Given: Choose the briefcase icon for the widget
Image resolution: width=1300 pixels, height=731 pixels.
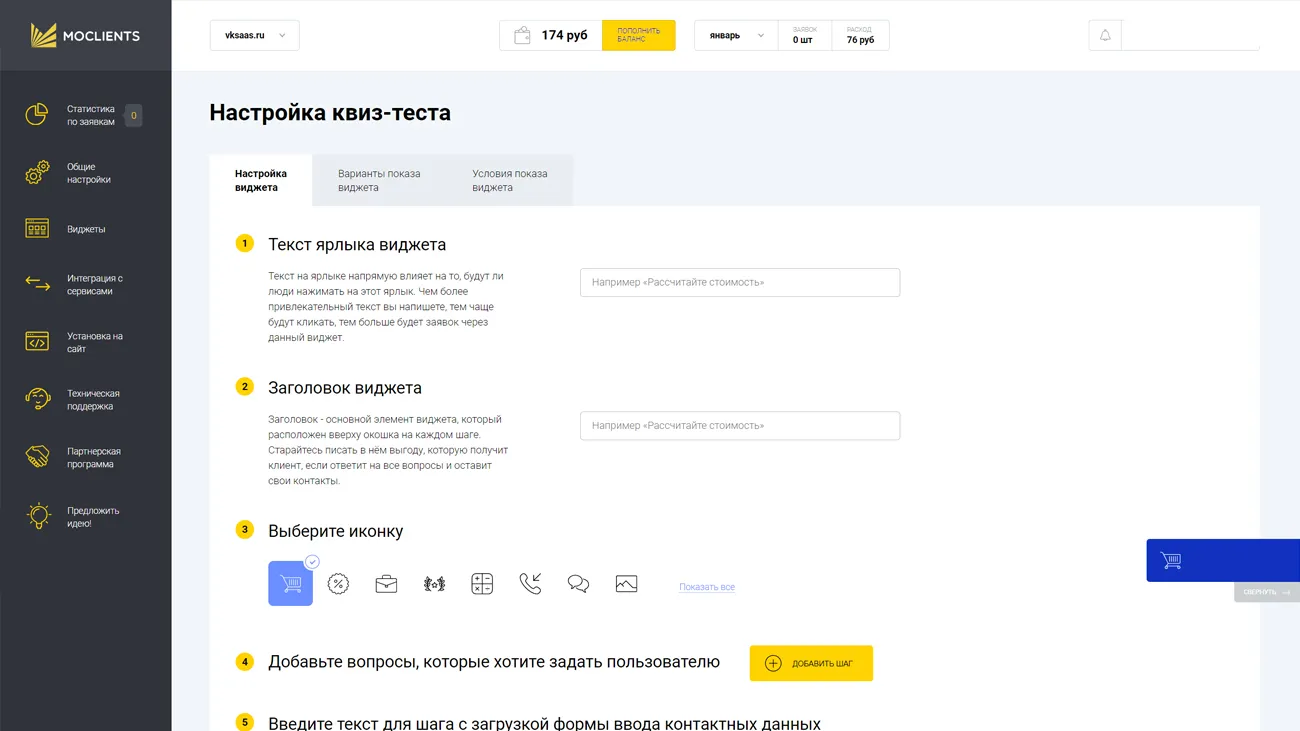Looking at the screenshot, I should (386, 584).
